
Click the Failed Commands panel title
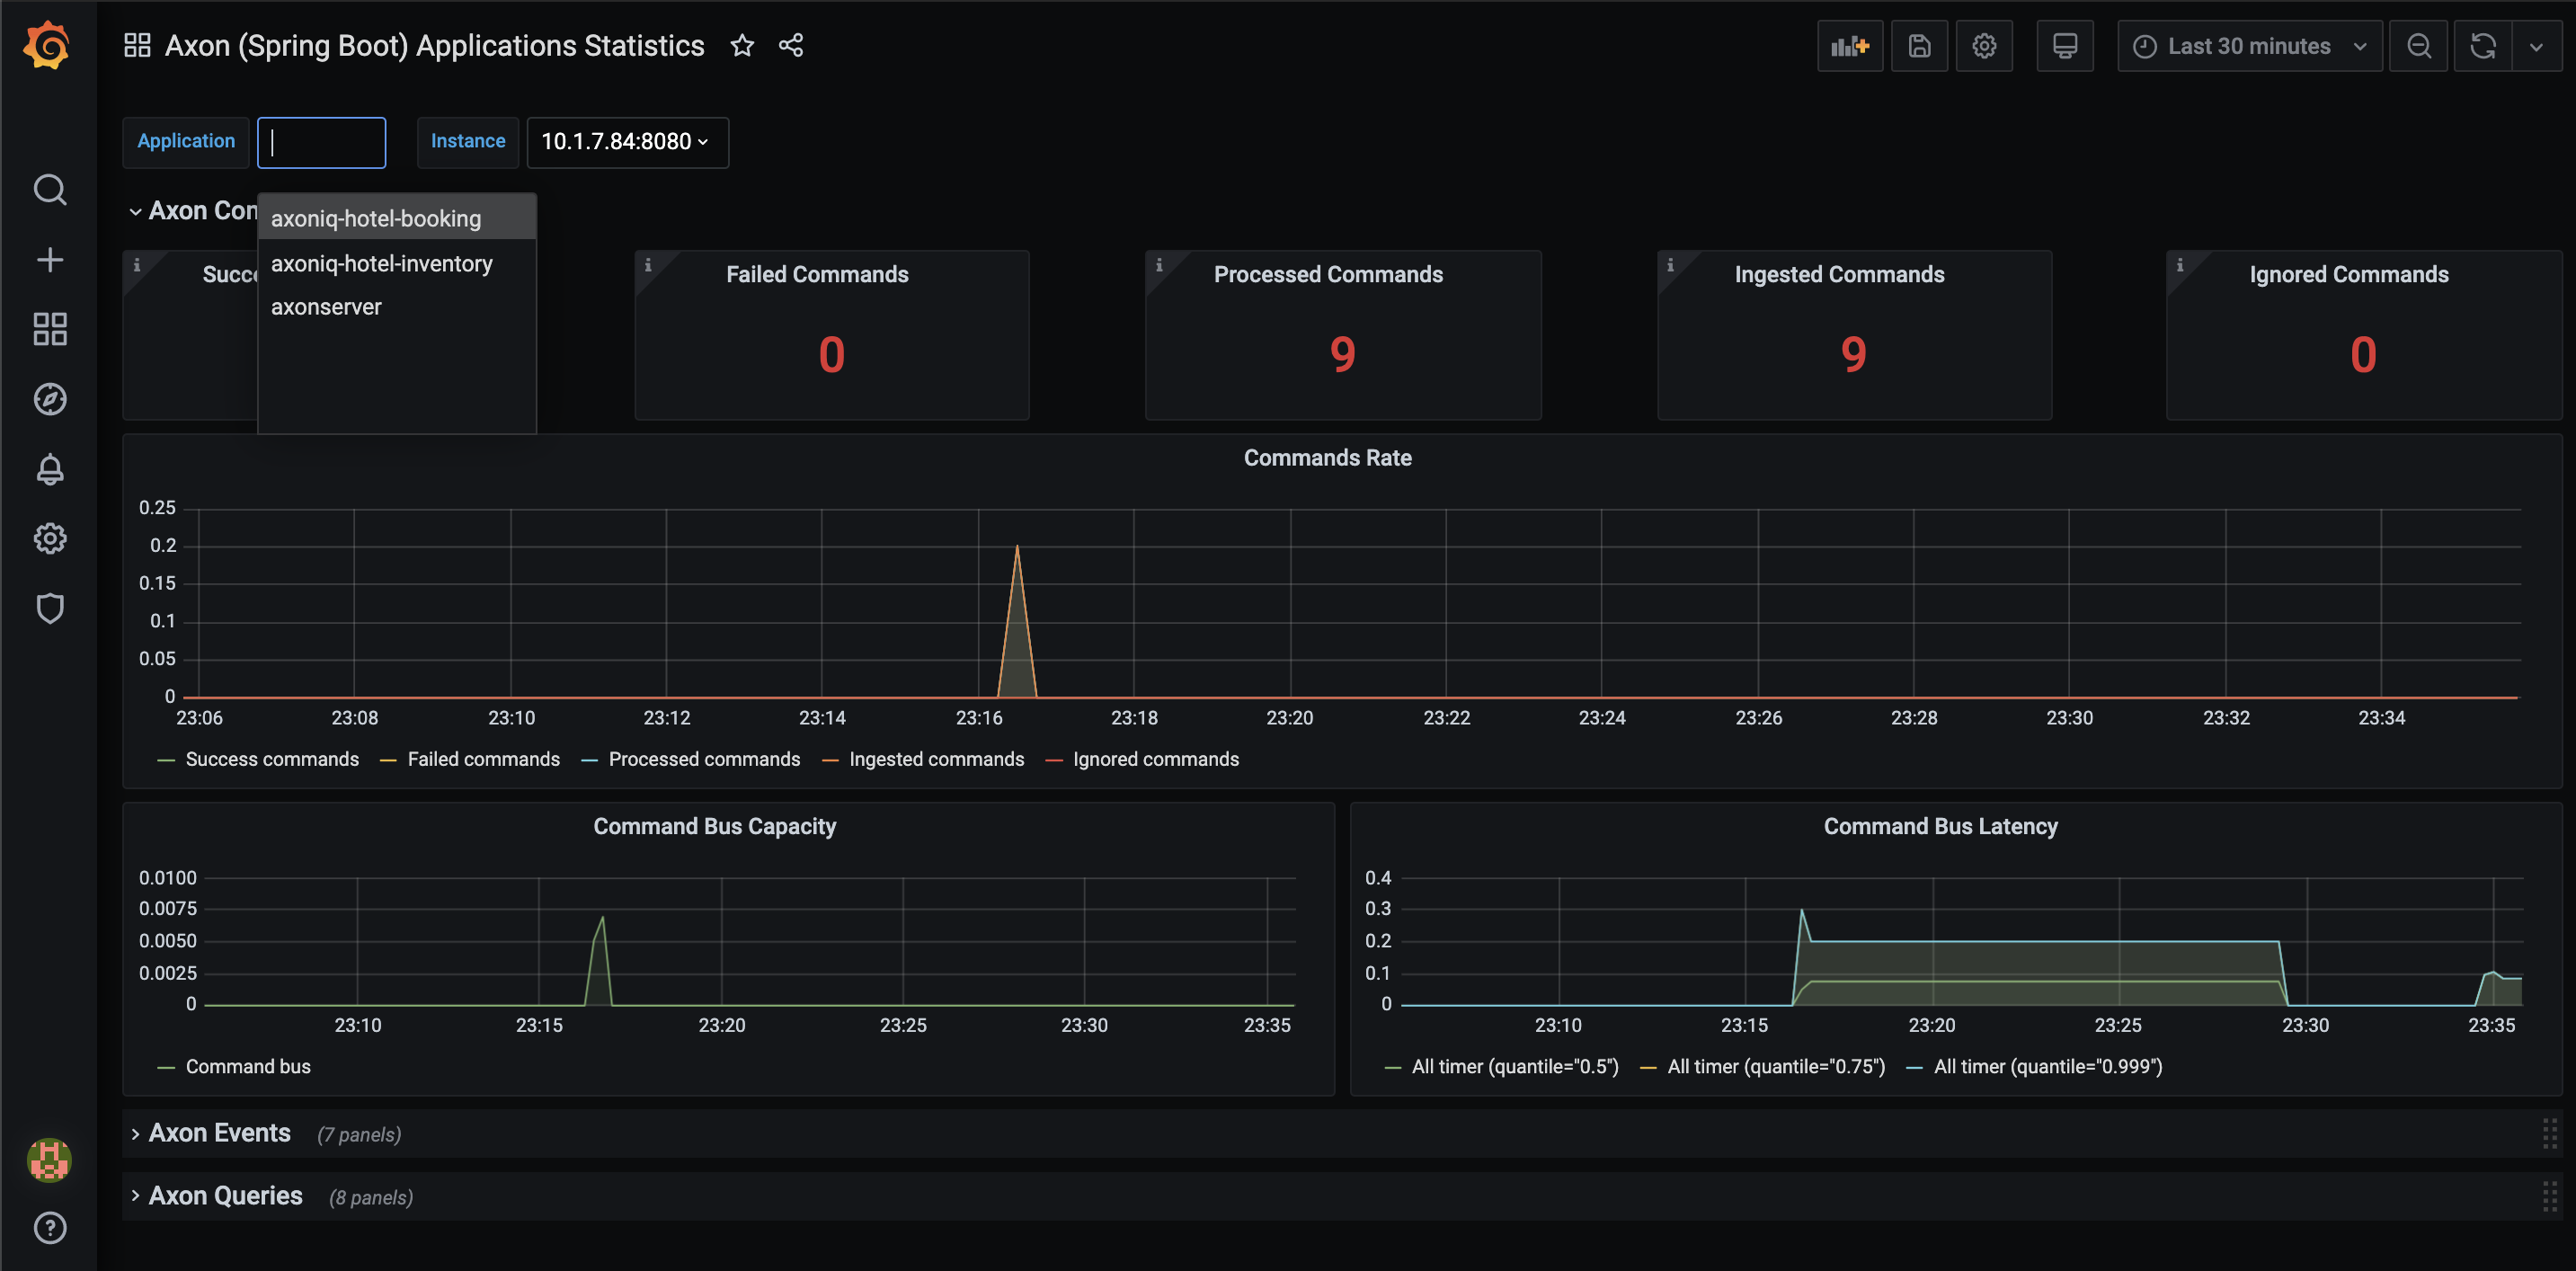click(x=816, y=274)
